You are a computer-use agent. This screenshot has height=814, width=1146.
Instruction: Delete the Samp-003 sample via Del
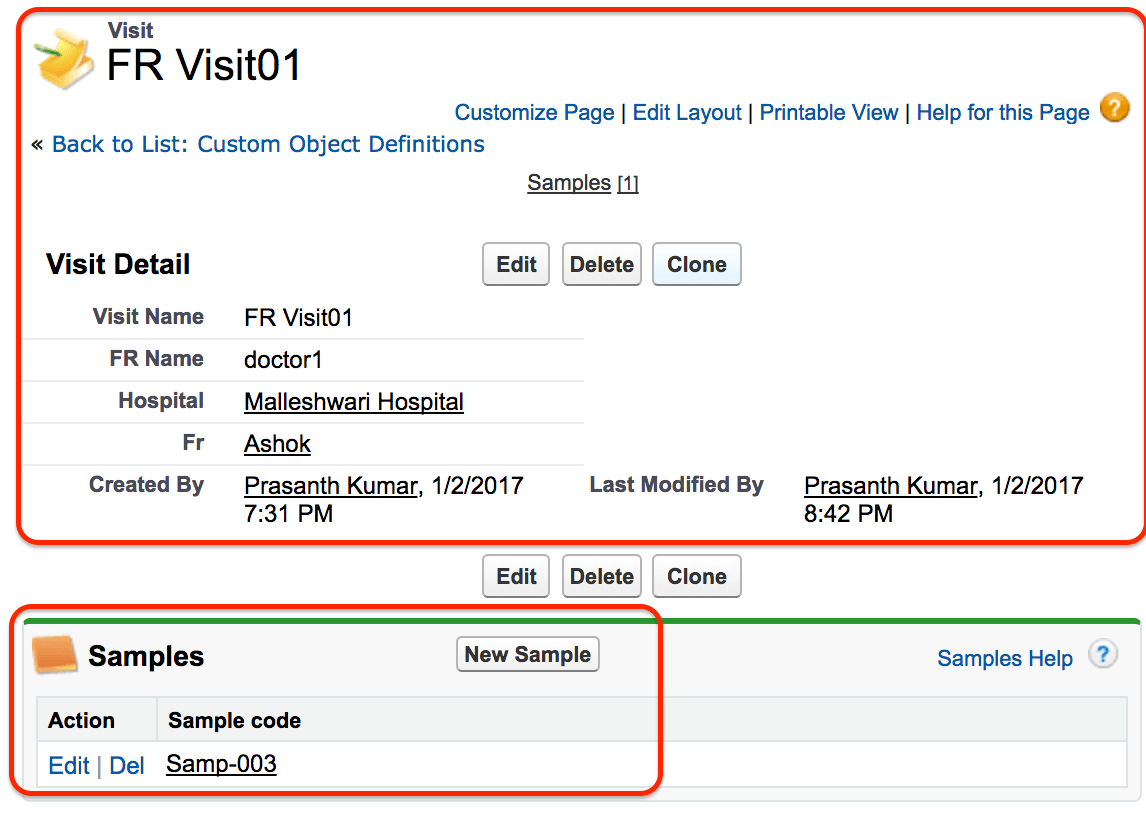click(127, 766)
